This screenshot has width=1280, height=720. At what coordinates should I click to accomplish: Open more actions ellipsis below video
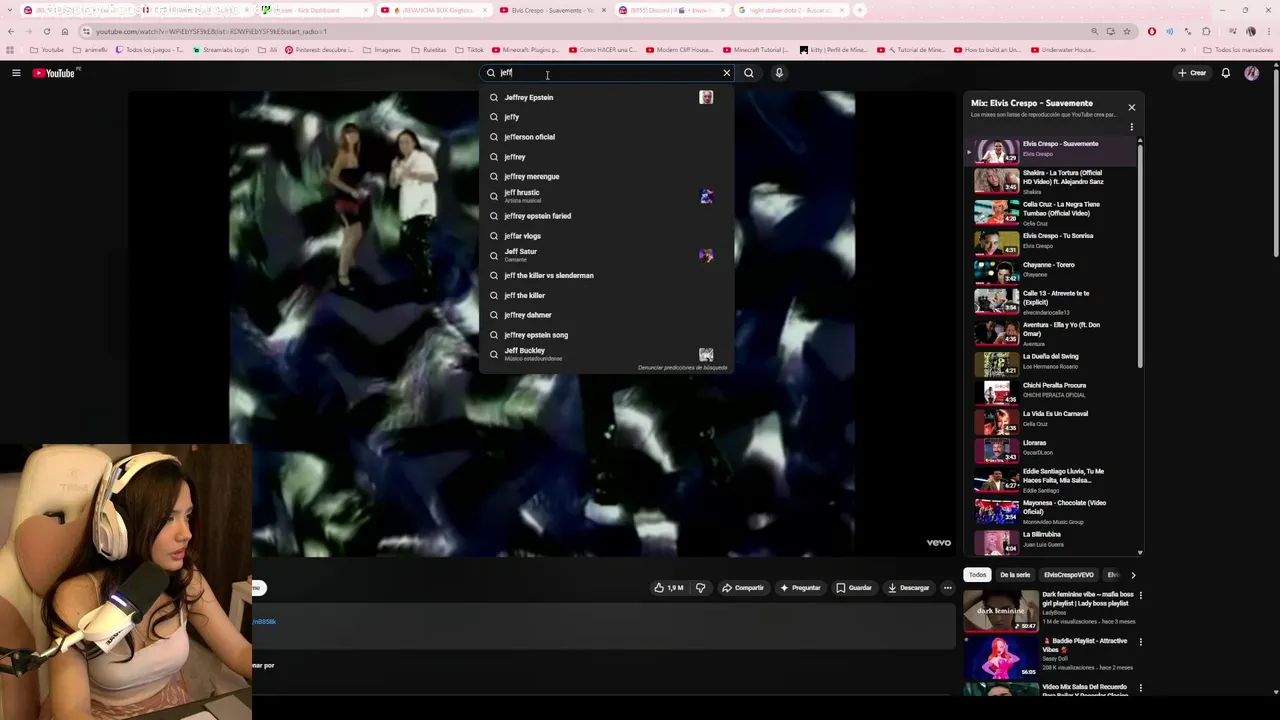click(948, 588)
